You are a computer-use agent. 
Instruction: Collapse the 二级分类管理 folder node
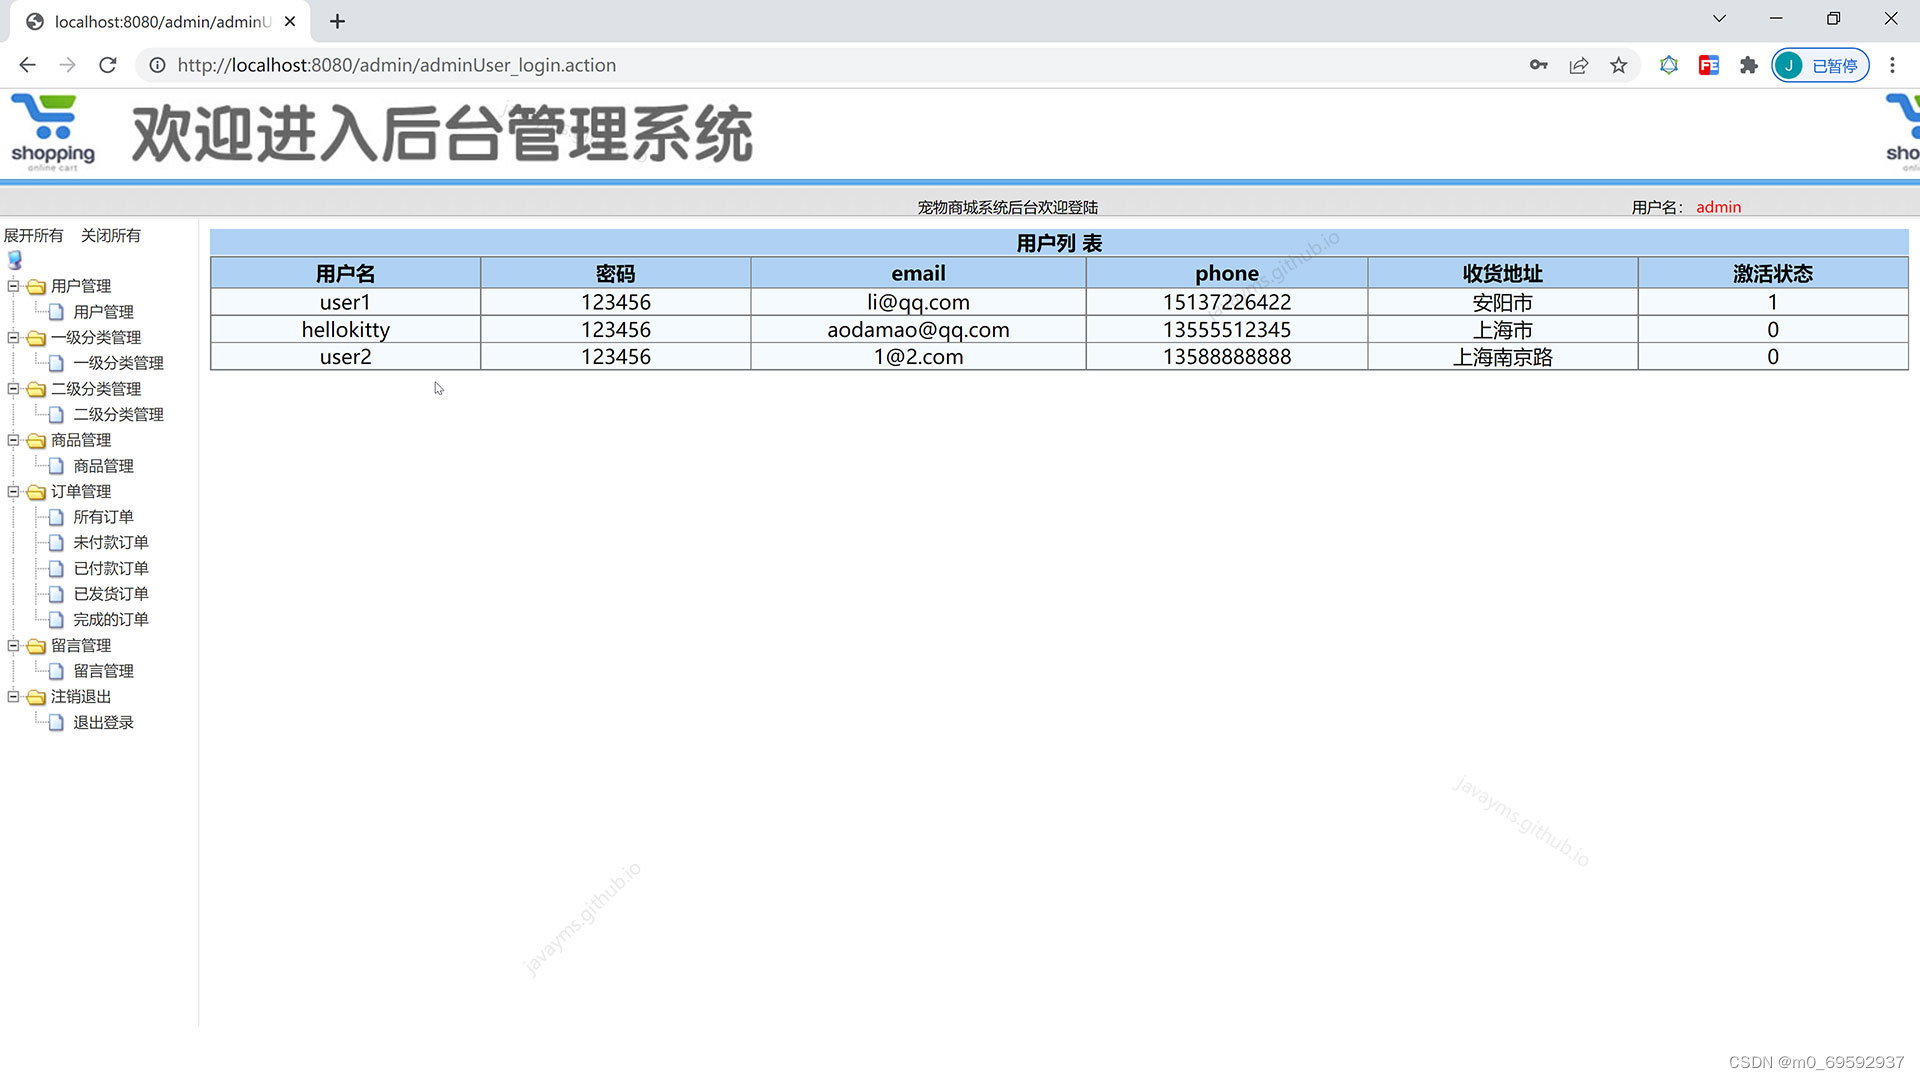[14, 388]
